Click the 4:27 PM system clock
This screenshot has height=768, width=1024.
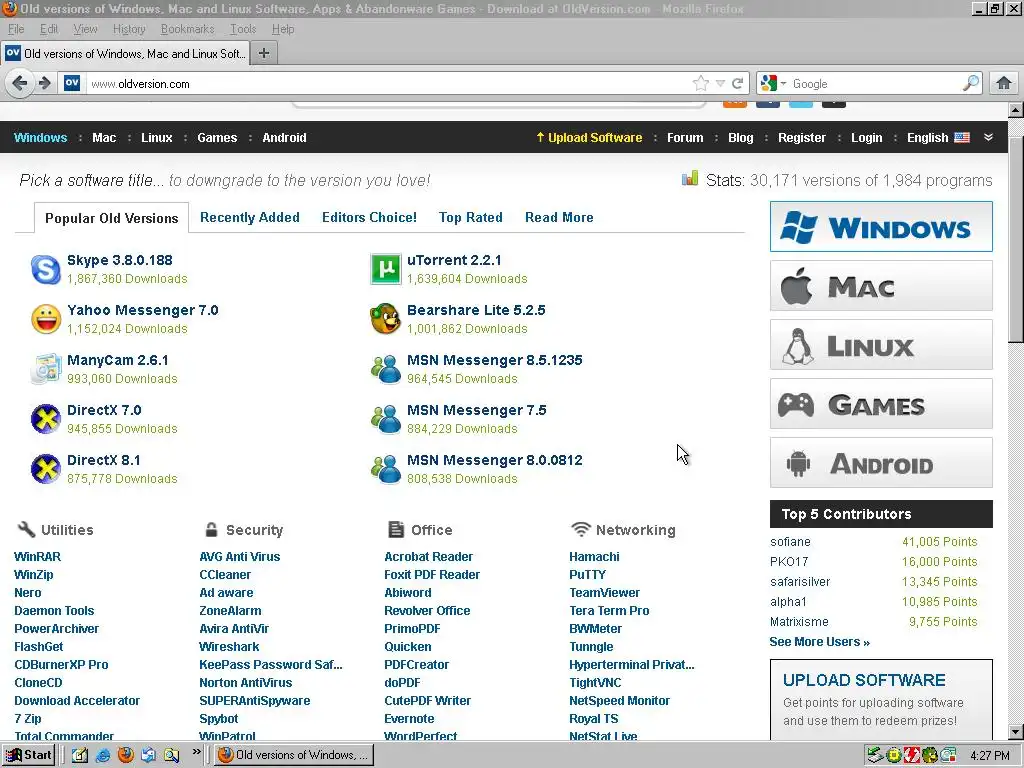[x=989, y=755]
